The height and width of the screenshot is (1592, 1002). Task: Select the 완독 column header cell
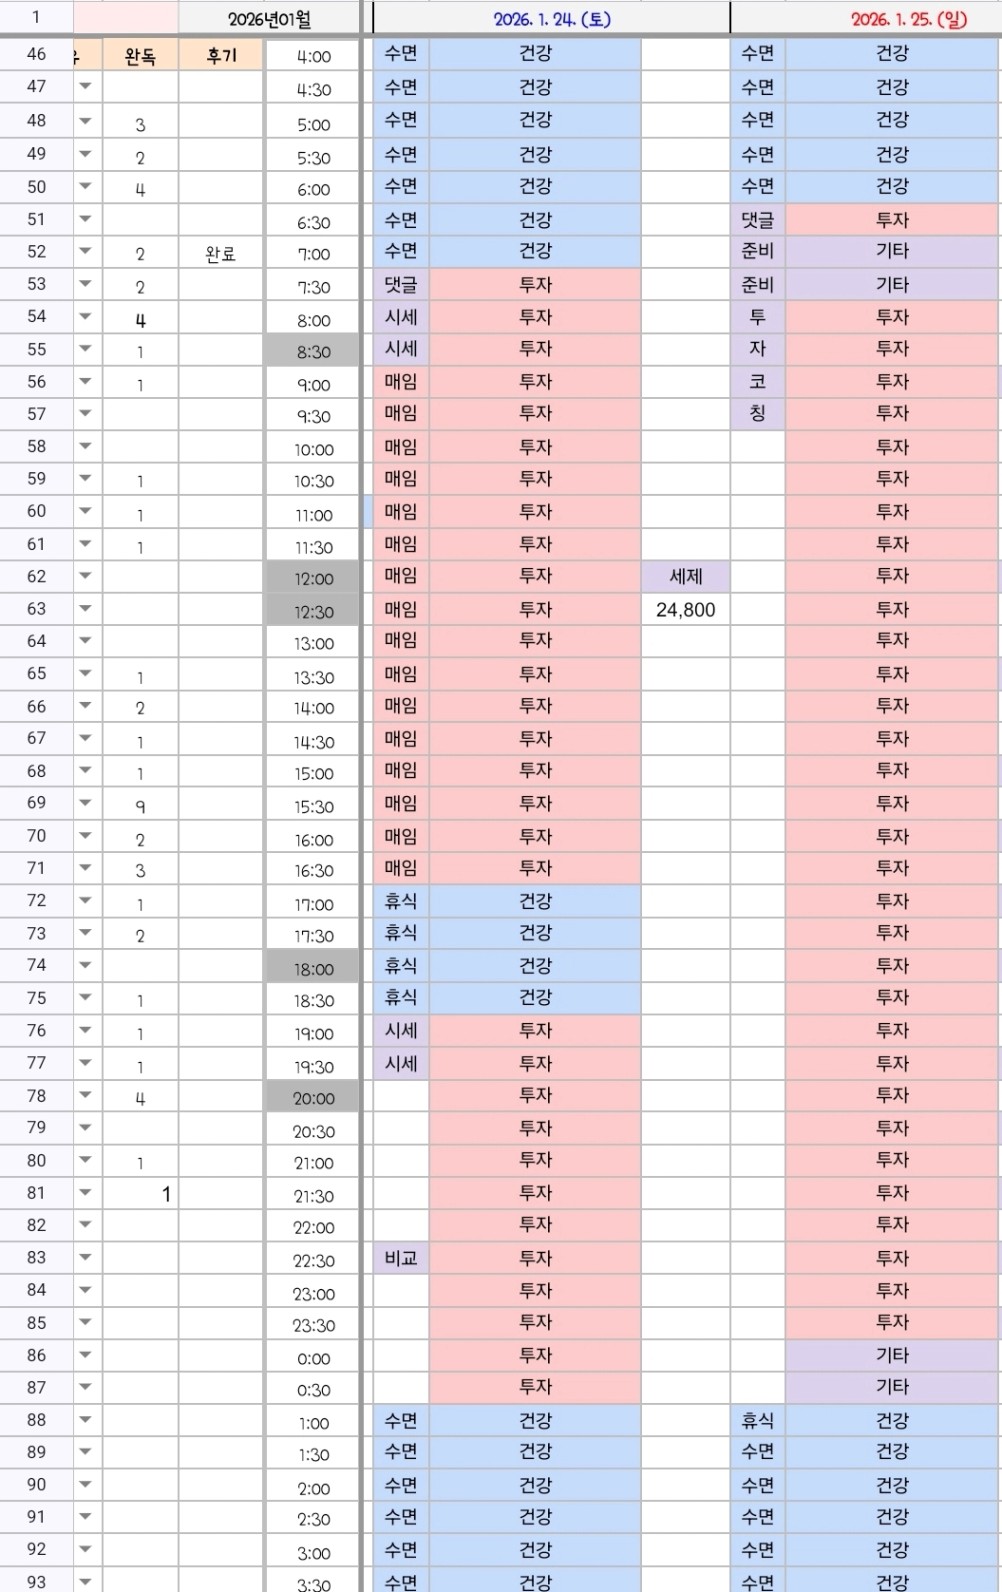coord(140,56)
